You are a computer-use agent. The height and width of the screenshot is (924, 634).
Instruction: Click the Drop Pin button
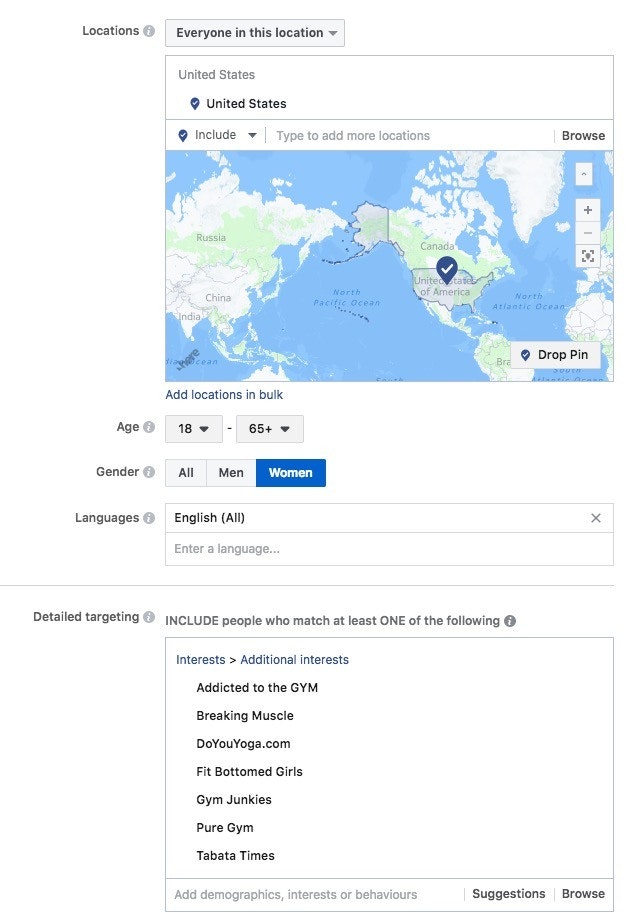[x=555, y=355]
